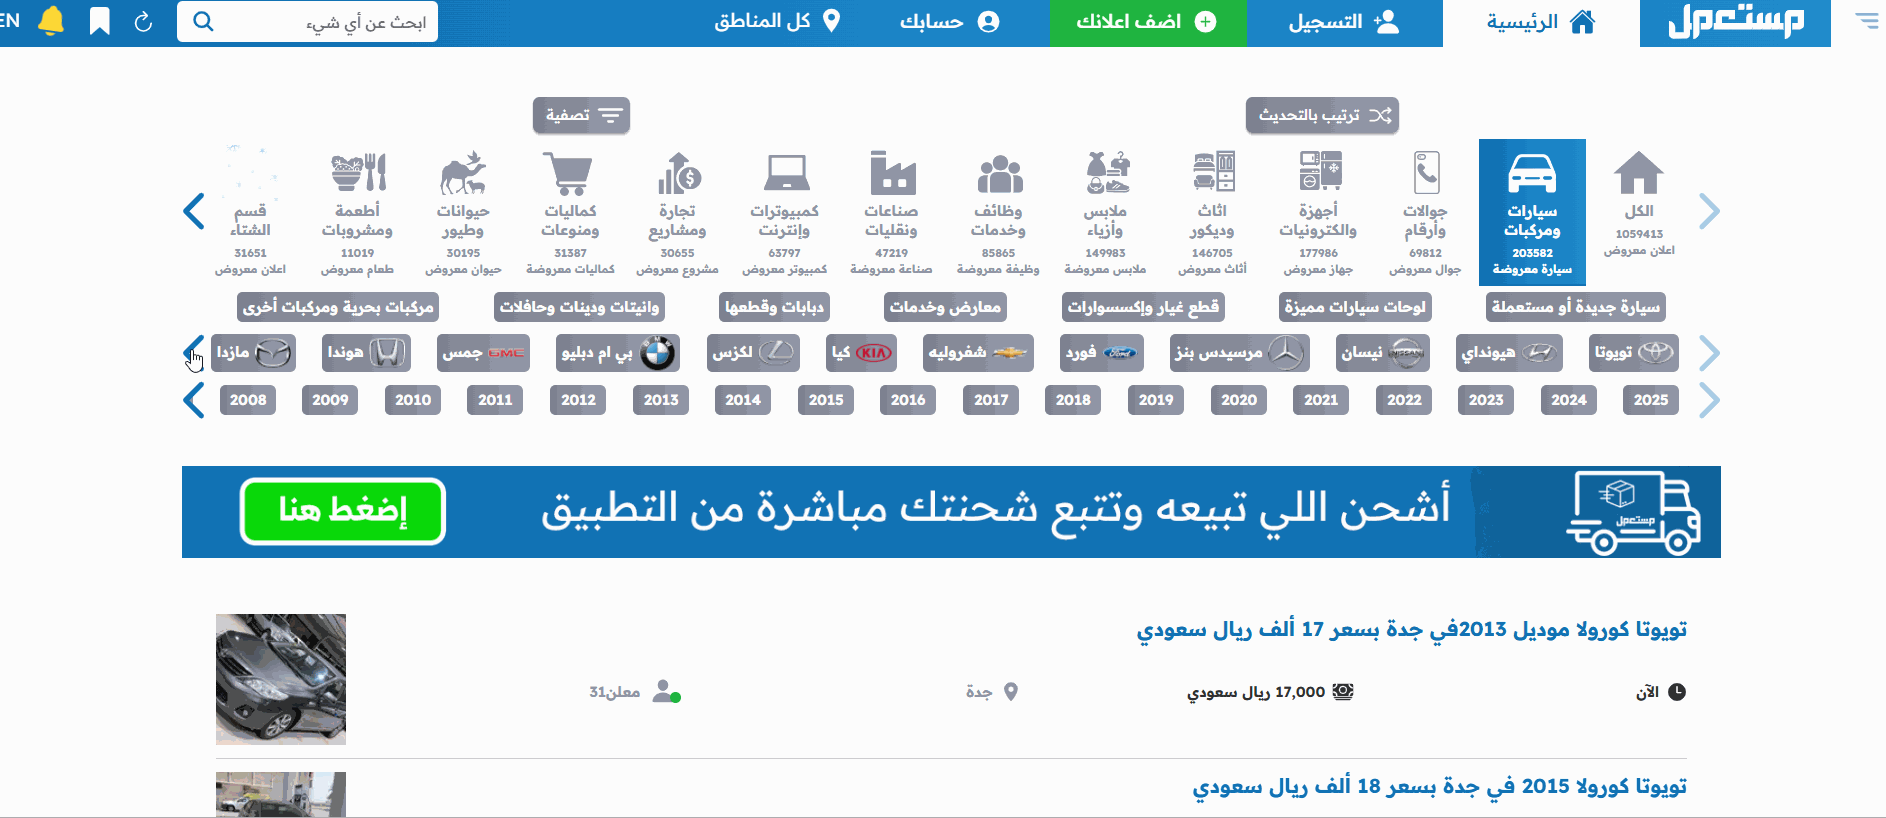
Task: Go to the الرئيسية home tab
Action: 1540,23
